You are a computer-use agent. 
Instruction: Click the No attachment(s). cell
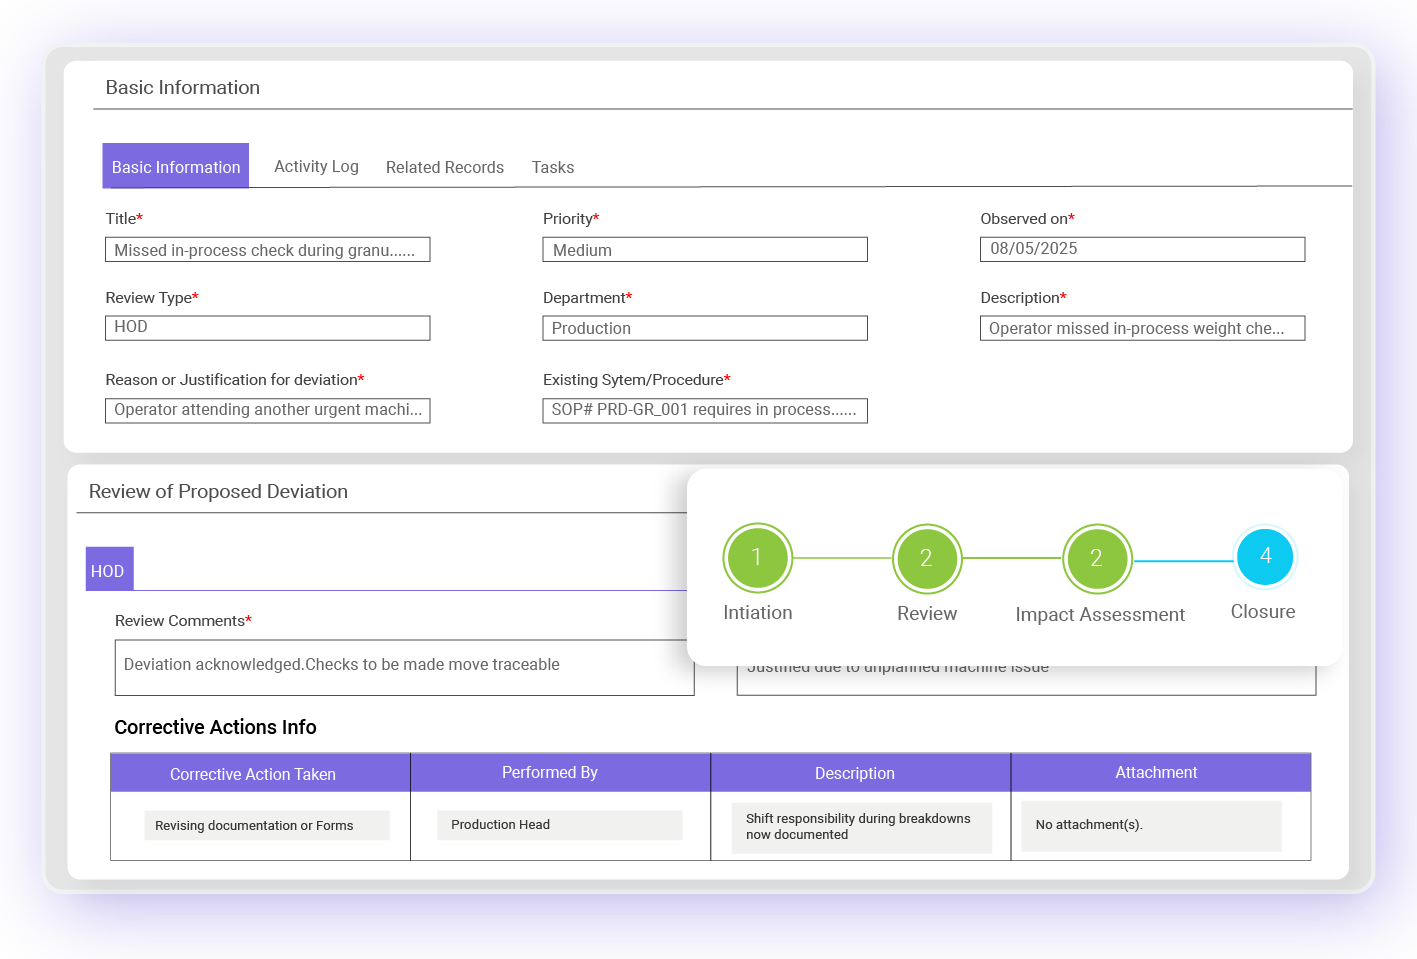(x=1151, y=826)
